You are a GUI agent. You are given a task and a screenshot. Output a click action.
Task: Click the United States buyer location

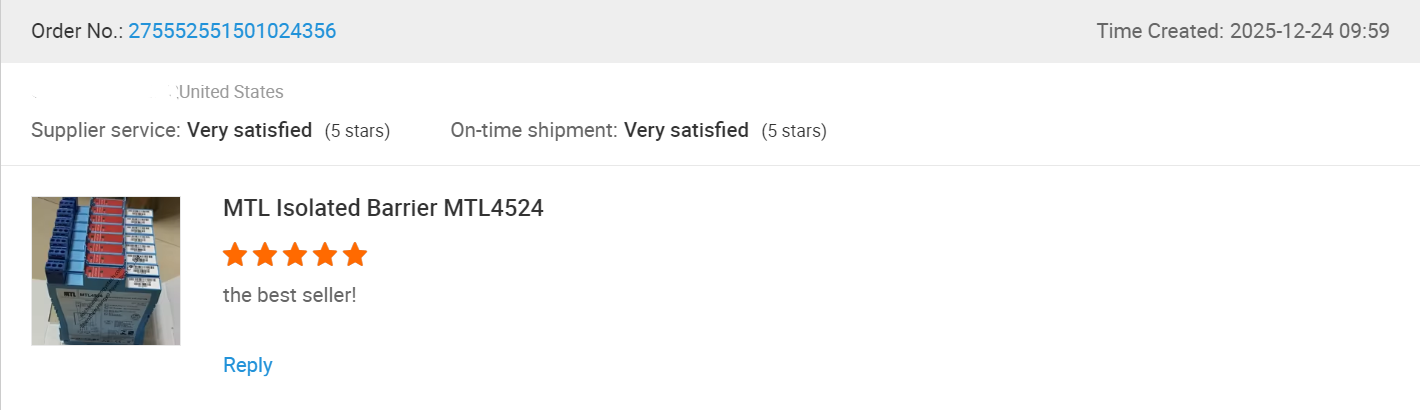pos(231,92)
